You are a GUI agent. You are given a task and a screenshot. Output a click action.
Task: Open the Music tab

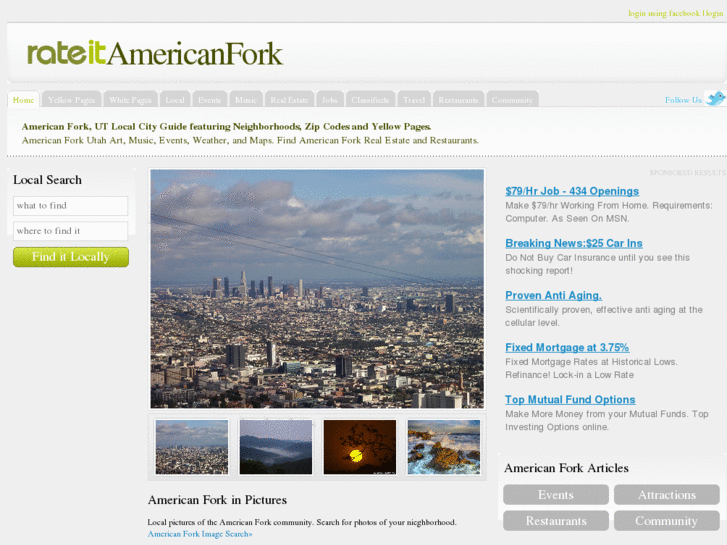pyautogui.click(x=246, y=100)
